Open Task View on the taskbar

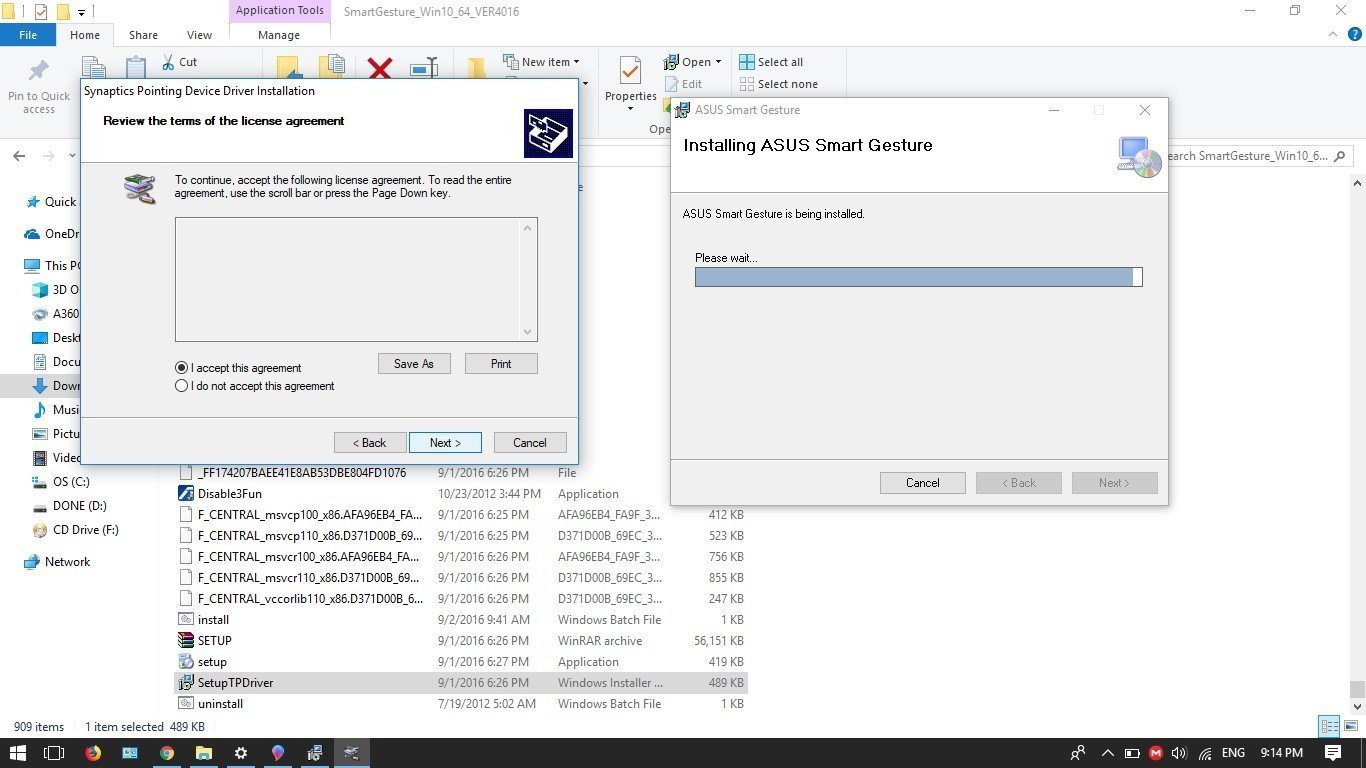click(54, 753)
